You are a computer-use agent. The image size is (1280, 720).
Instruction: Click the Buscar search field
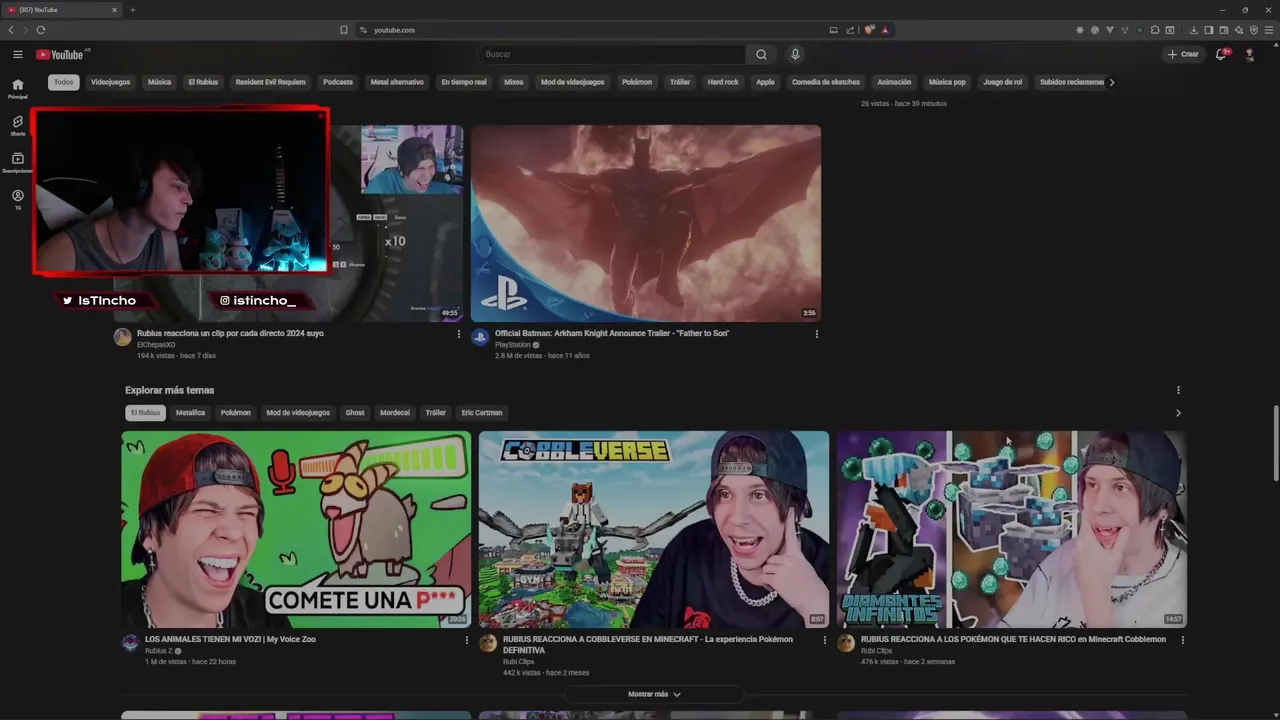click(x=610, y=54)
